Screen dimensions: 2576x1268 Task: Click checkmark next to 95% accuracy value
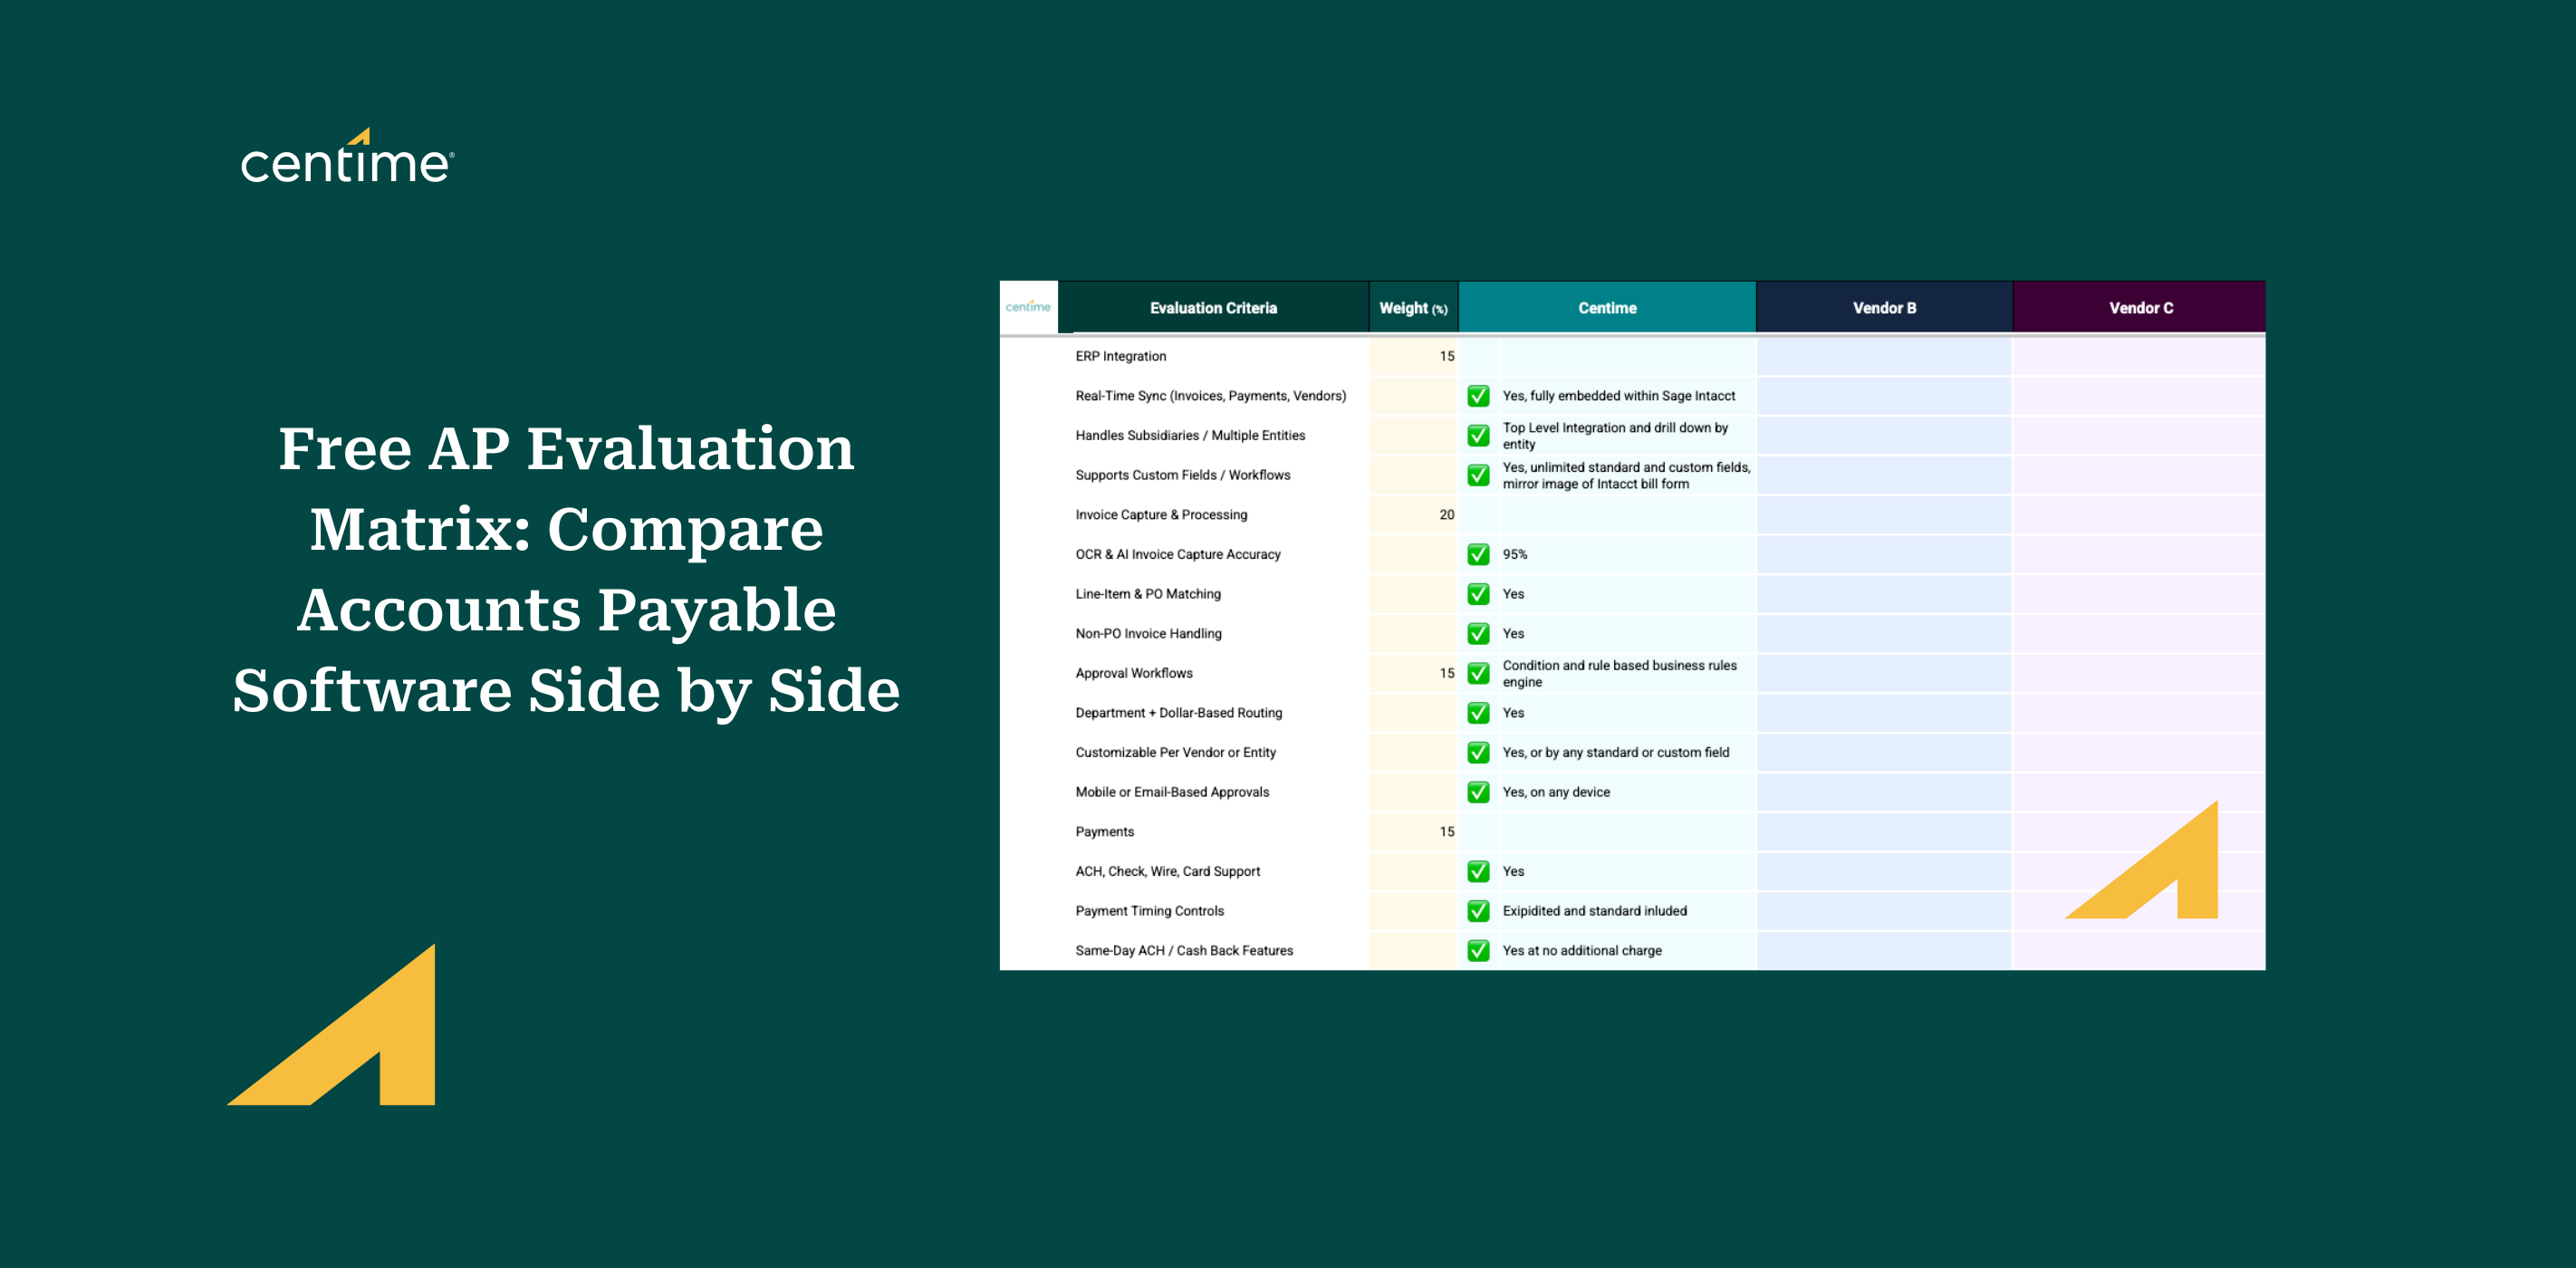[1478, 555]
